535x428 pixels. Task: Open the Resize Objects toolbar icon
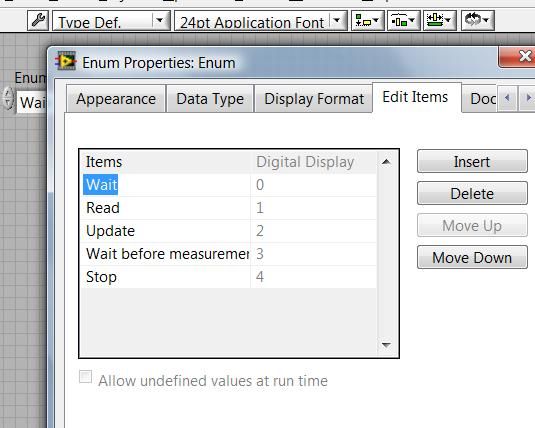pos(439,20)
